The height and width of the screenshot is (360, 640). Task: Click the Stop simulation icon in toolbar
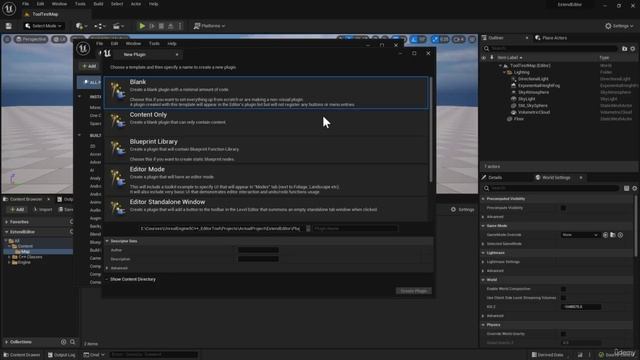pos(161,26)
